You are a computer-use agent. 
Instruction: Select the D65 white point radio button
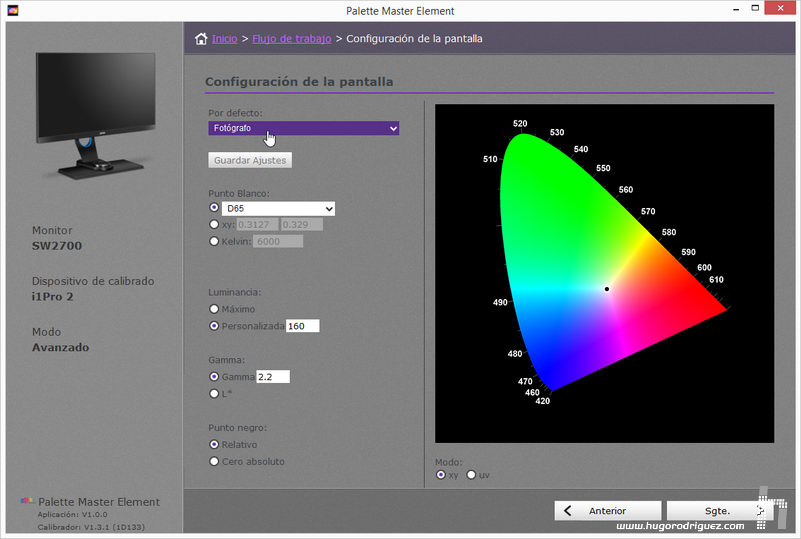click(x=214, y=207)
